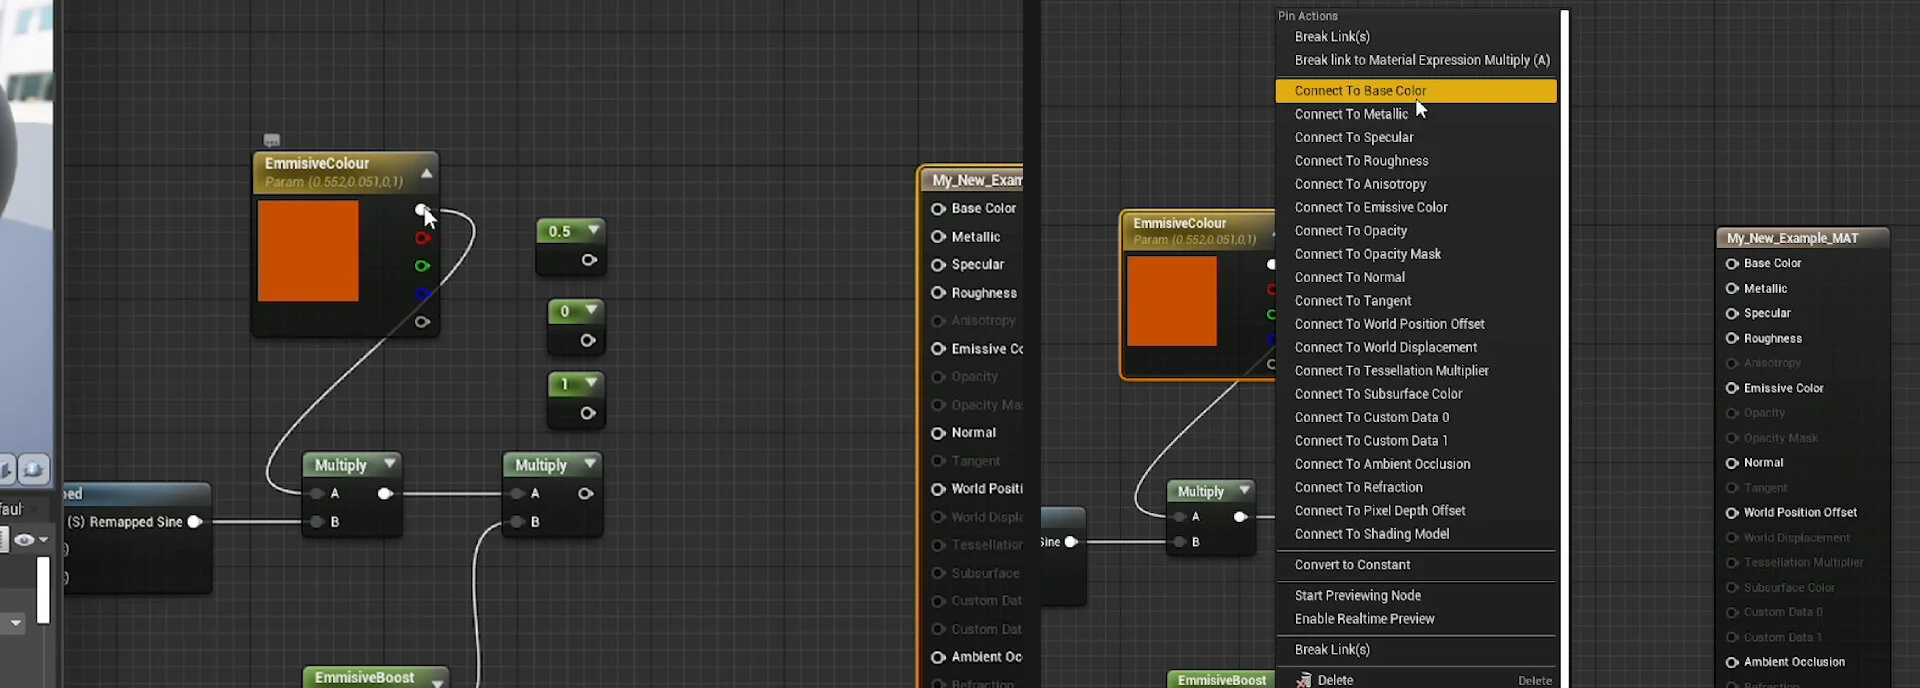This screenshot has height=688, width=1920.
Task: Click Ambient Occlusion pin on My_New_Example_MAT
Action: tap(1732, 662)
